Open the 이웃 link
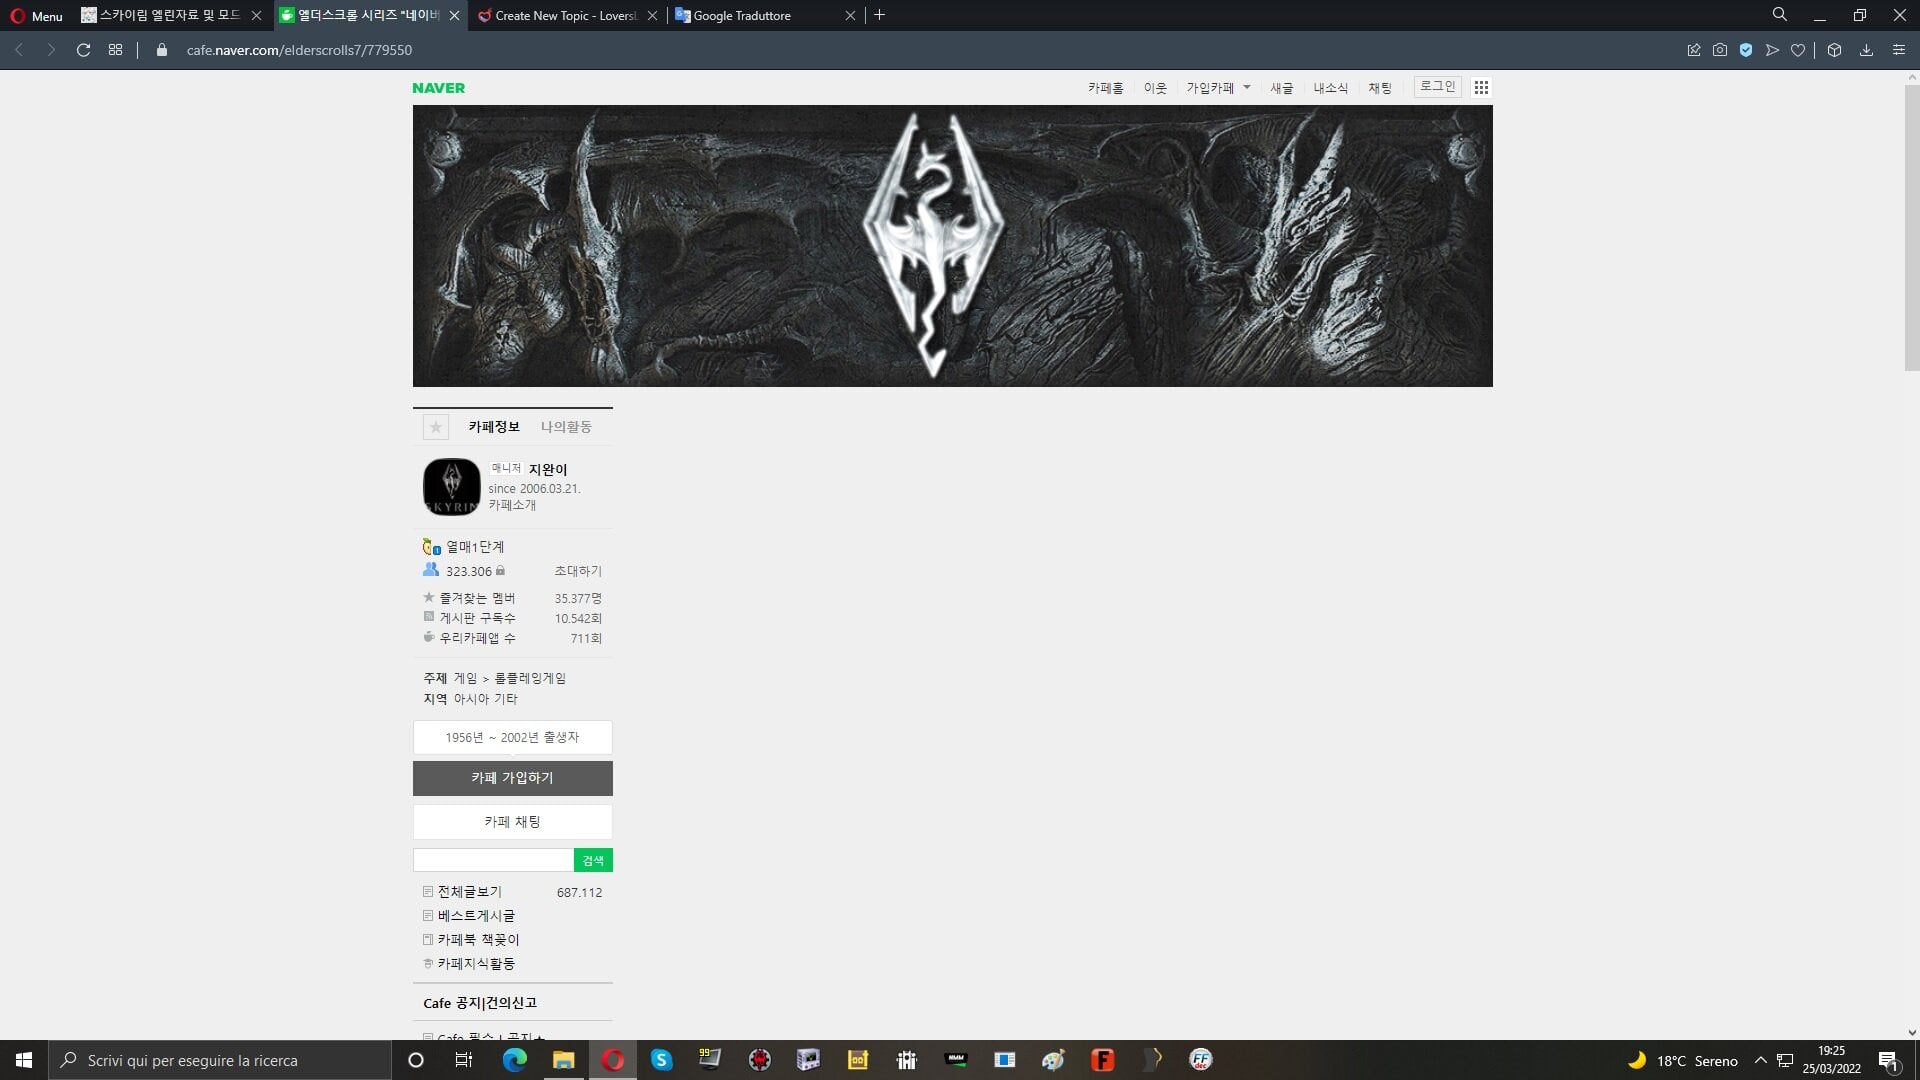 point(1155,88)
